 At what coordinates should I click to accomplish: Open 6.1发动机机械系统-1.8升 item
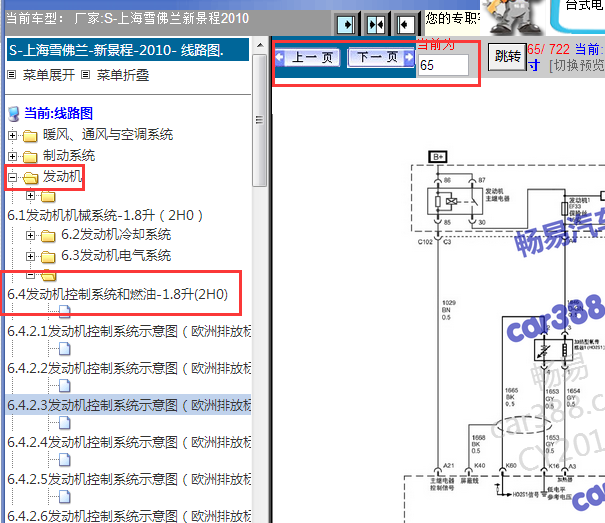105,215
